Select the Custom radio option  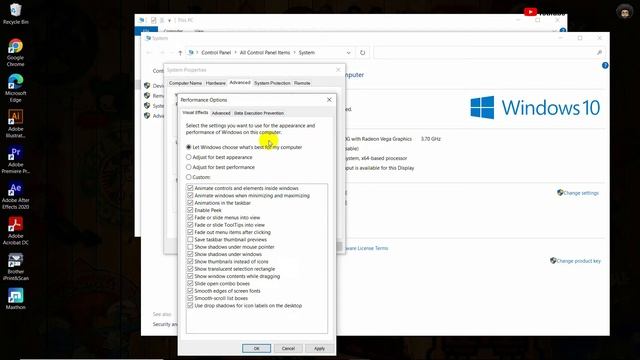(188, 177)
